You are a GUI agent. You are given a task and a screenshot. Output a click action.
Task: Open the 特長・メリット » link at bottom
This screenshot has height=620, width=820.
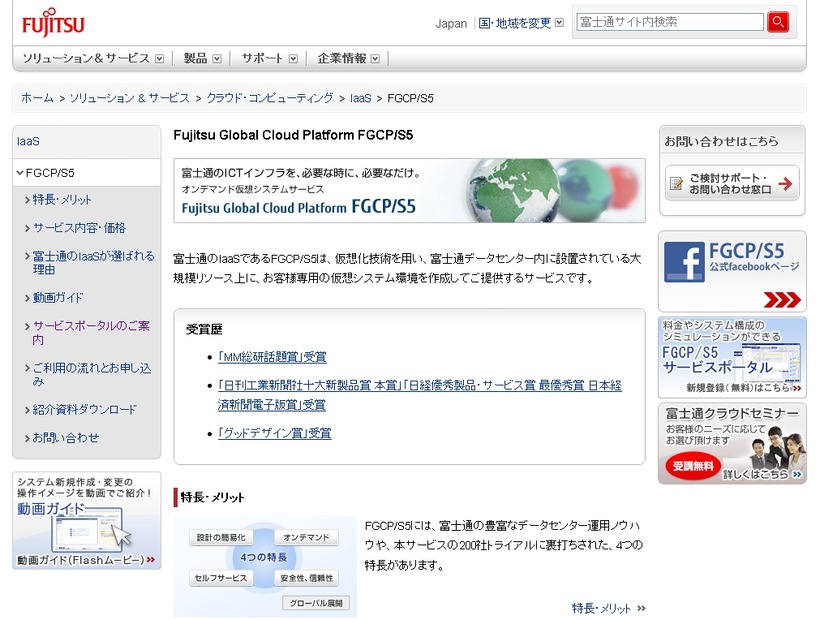[x=609, y=608]
